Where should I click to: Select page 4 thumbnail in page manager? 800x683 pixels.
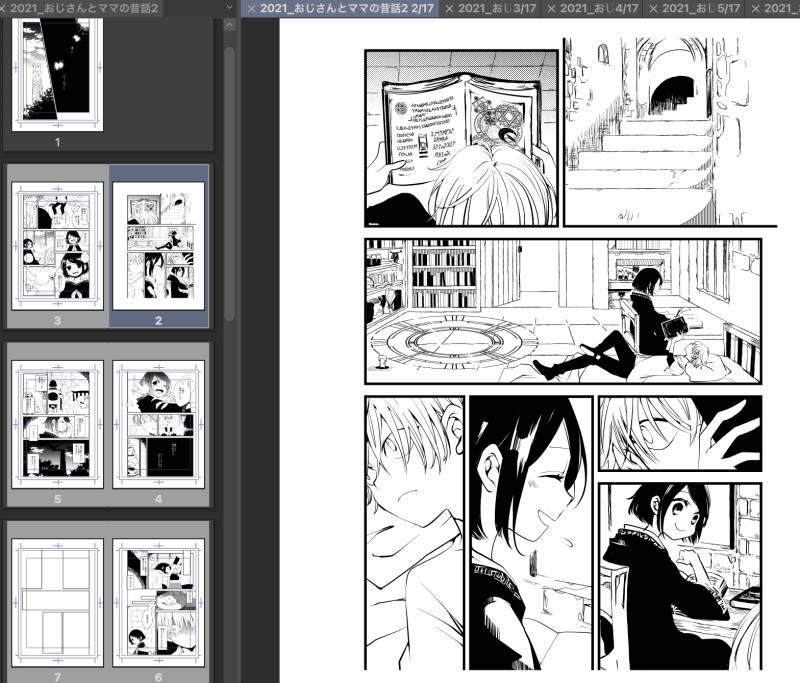pyautogui.click(x=158, y=424)
